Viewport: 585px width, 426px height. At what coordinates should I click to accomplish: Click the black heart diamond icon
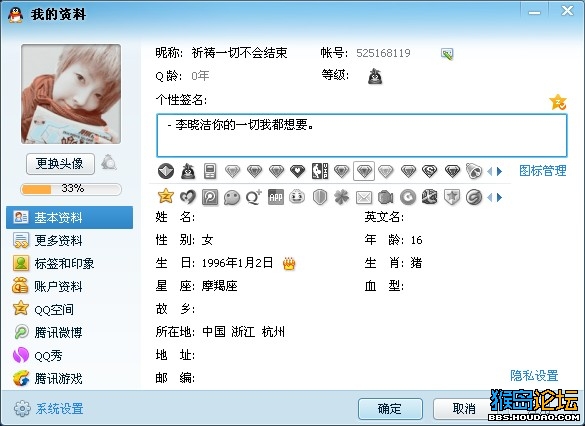point(298,171)
